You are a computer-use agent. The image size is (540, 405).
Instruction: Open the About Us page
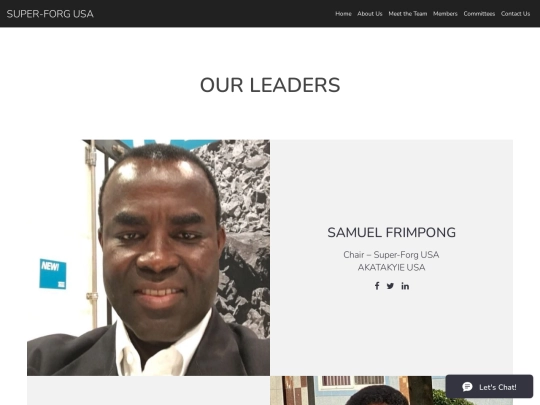(370, 14)
